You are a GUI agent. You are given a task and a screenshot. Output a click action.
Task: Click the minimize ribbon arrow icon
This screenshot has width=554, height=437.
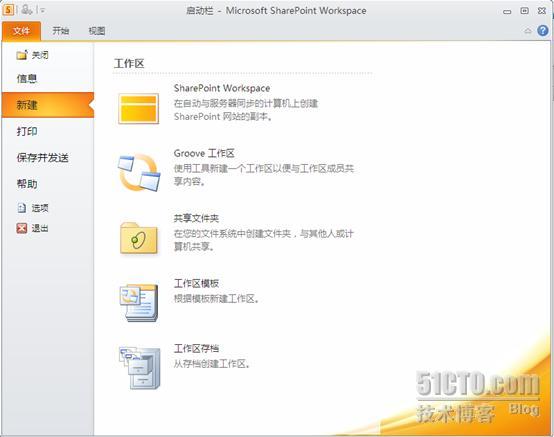528,31
